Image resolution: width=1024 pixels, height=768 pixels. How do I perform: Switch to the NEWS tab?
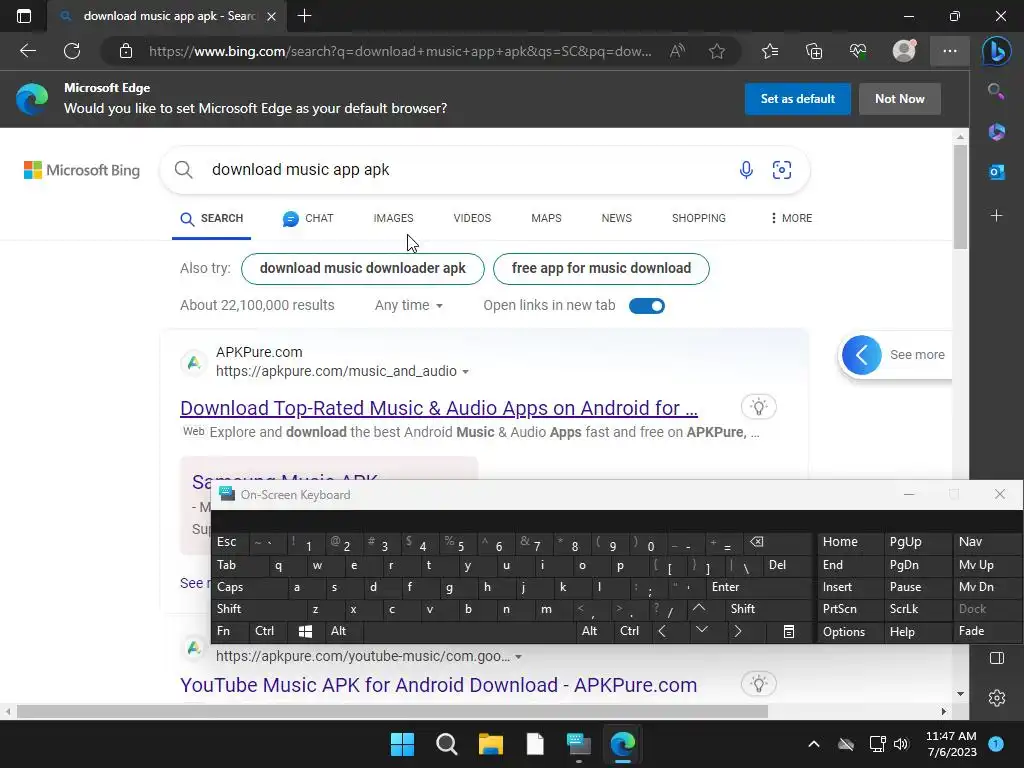click(616, 218)
